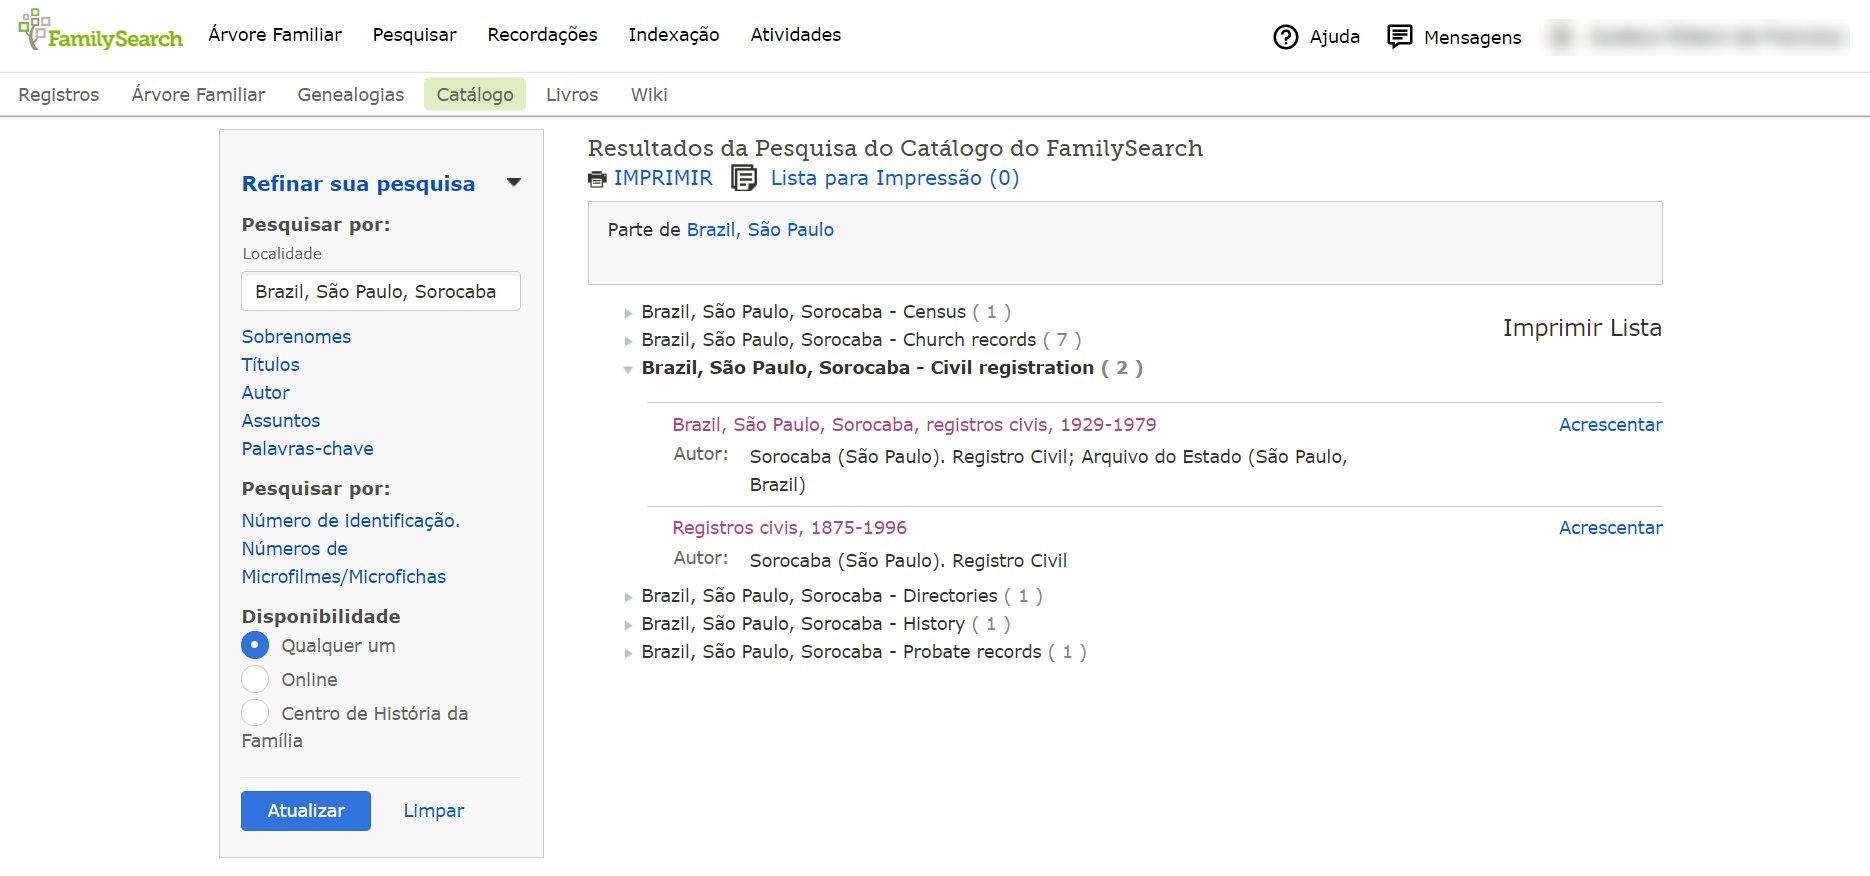The height and width of the screenshot is (876, 1870).
Task: Search by Sobrenomes
Action: pyautogui.click(x=296, y=337)
